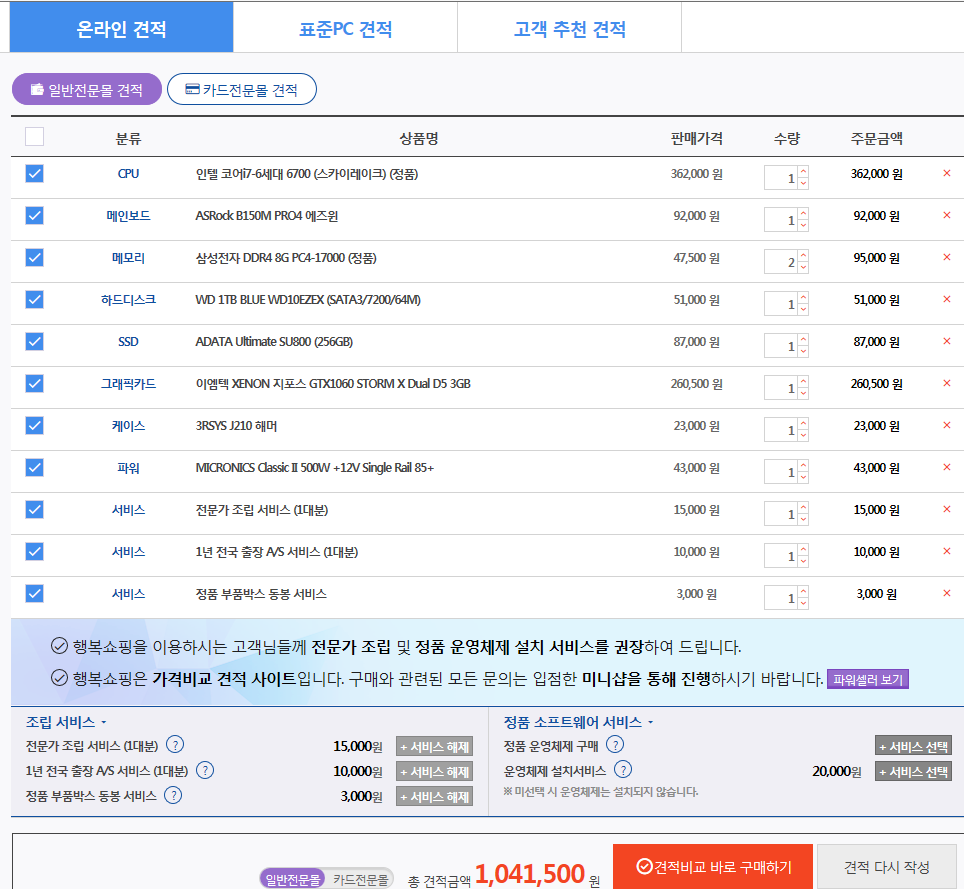Expand the 조립 서비스 section arrow

pyautogui.click(x=103, y=722)
